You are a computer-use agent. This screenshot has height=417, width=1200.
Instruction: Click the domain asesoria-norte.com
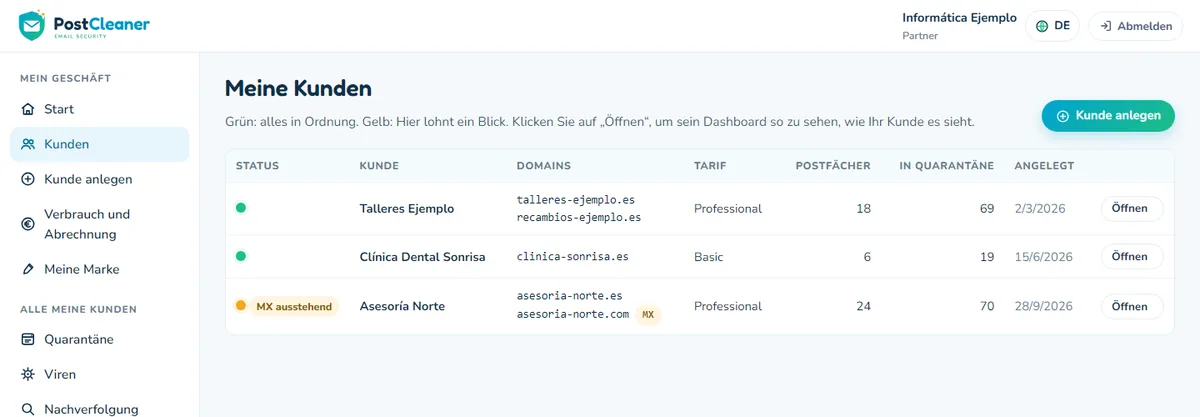[572, 314]
